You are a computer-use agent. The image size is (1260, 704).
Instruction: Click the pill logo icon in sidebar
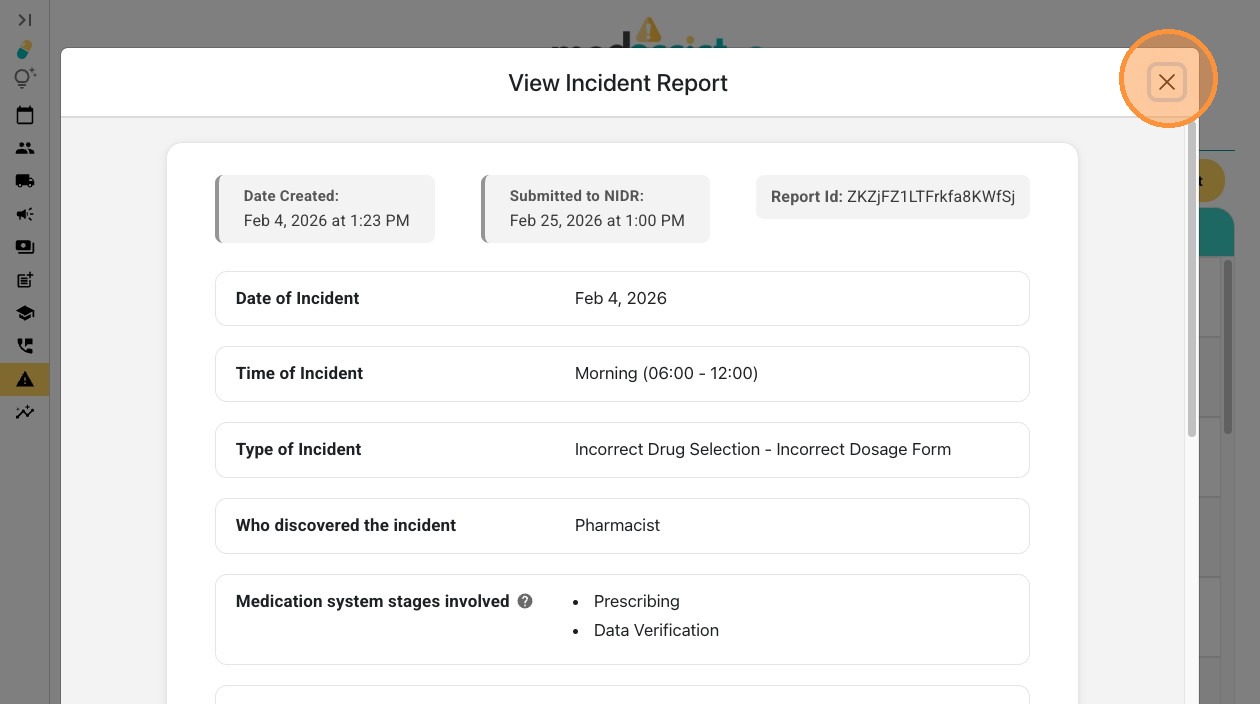tap(25, 49)
